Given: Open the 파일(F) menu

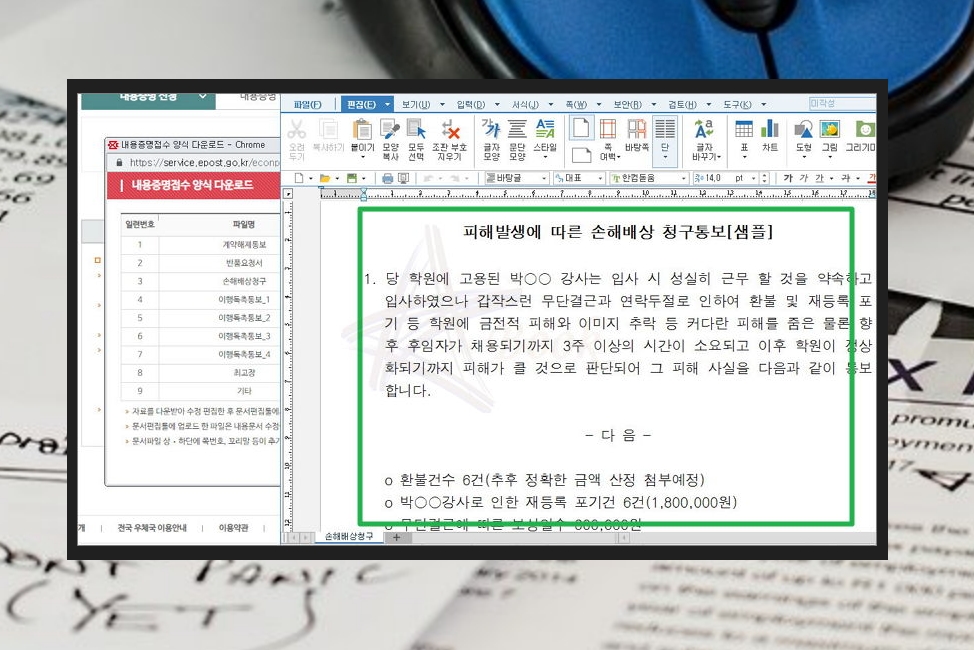Looking at the screenshot, I should 307,104.
